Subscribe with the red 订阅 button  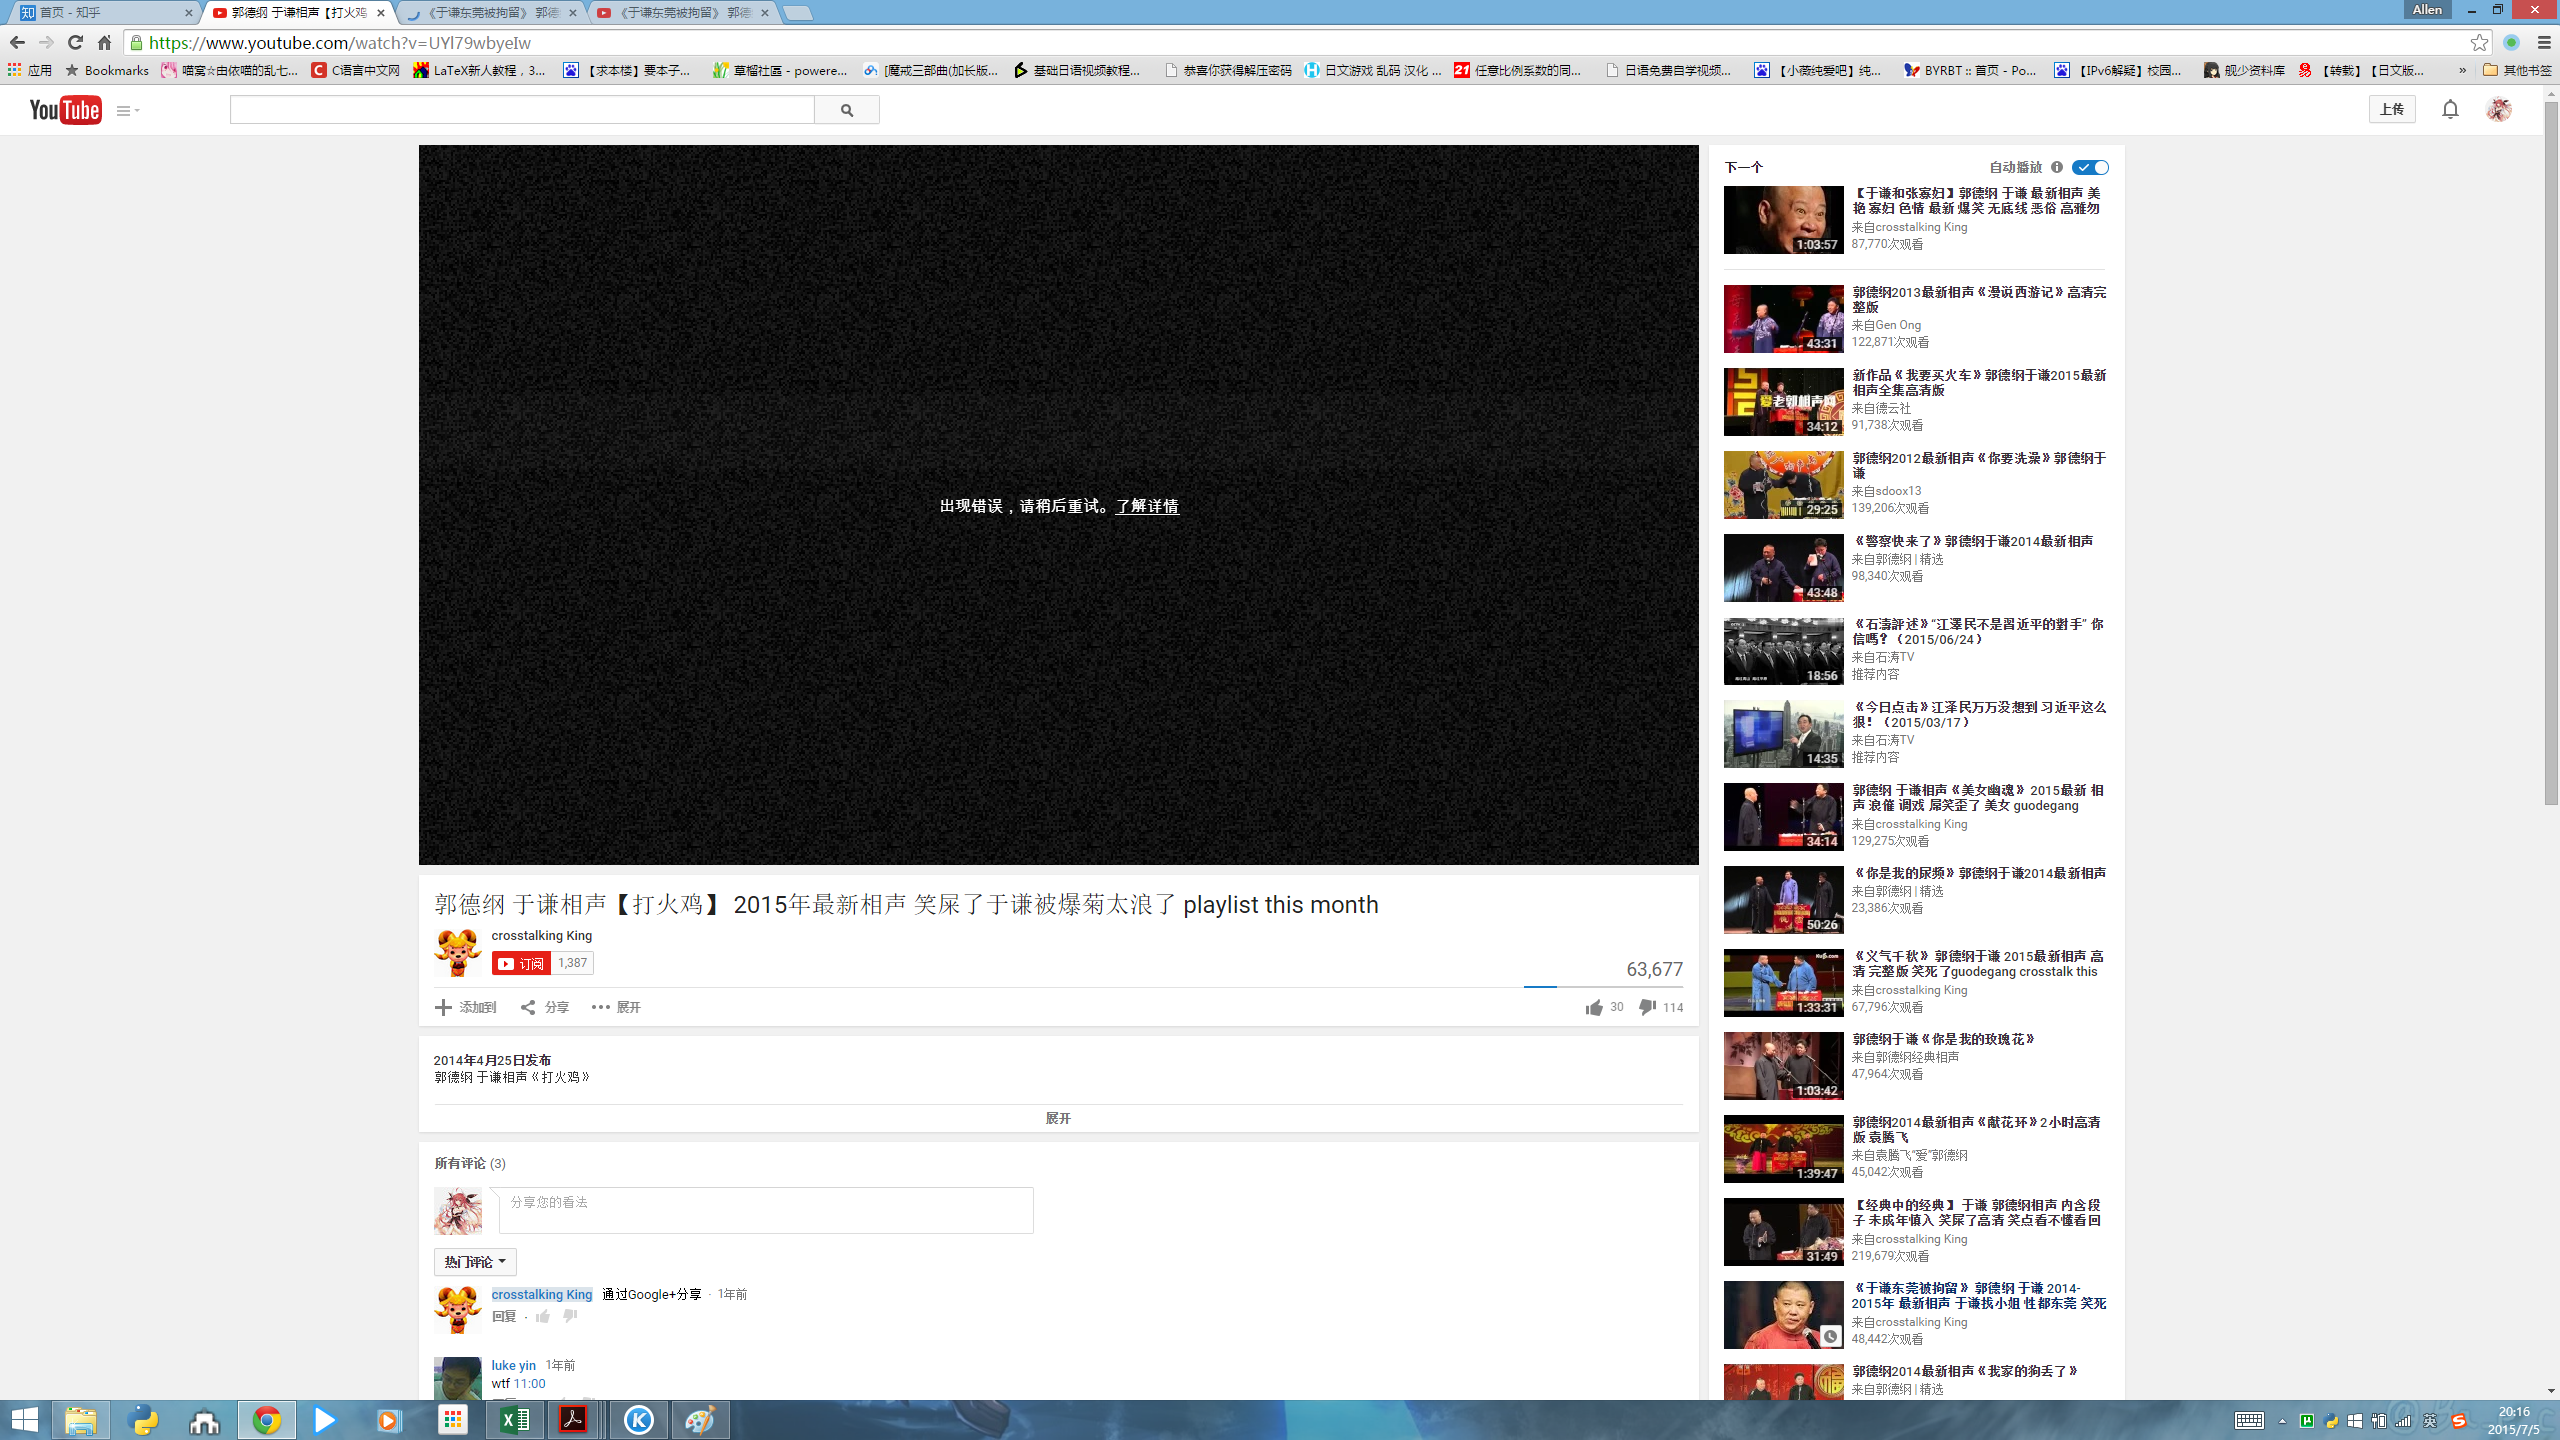click(x=521, y=963)
